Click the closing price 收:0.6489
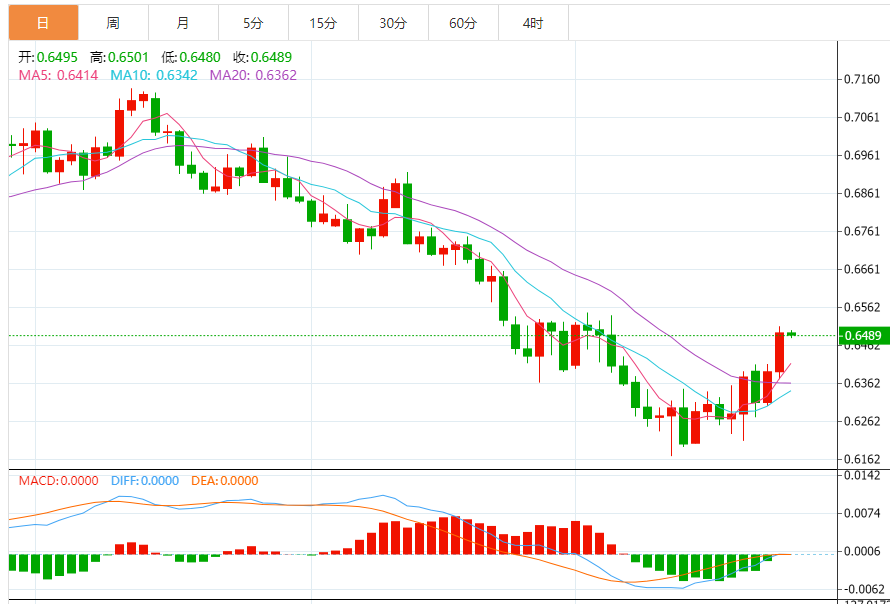 262,57
